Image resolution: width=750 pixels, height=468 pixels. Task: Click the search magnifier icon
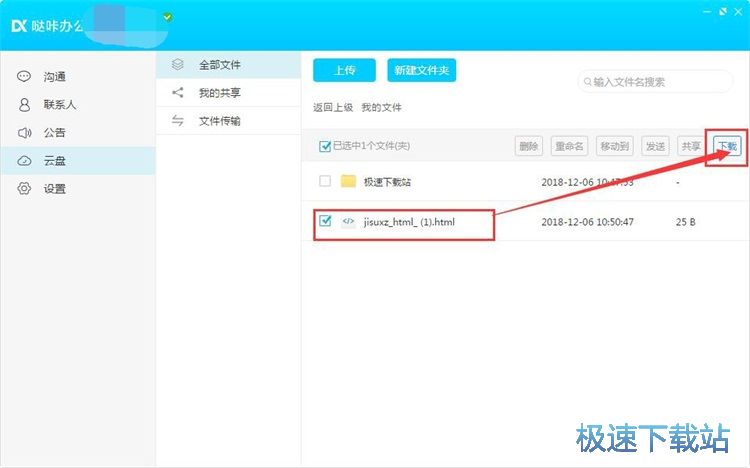pyautogui.click(x=587, y=82)
